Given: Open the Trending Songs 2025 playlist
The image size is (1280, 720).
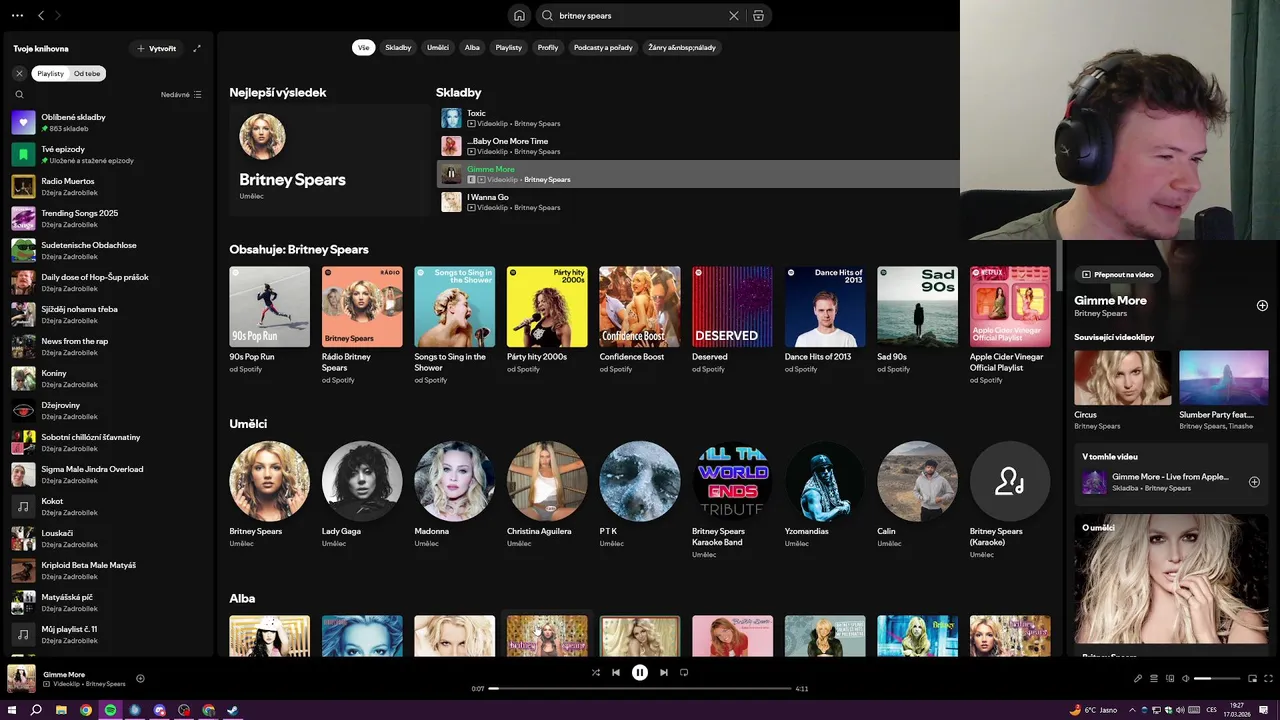Looking at the screenshot, I should [107, 218].
